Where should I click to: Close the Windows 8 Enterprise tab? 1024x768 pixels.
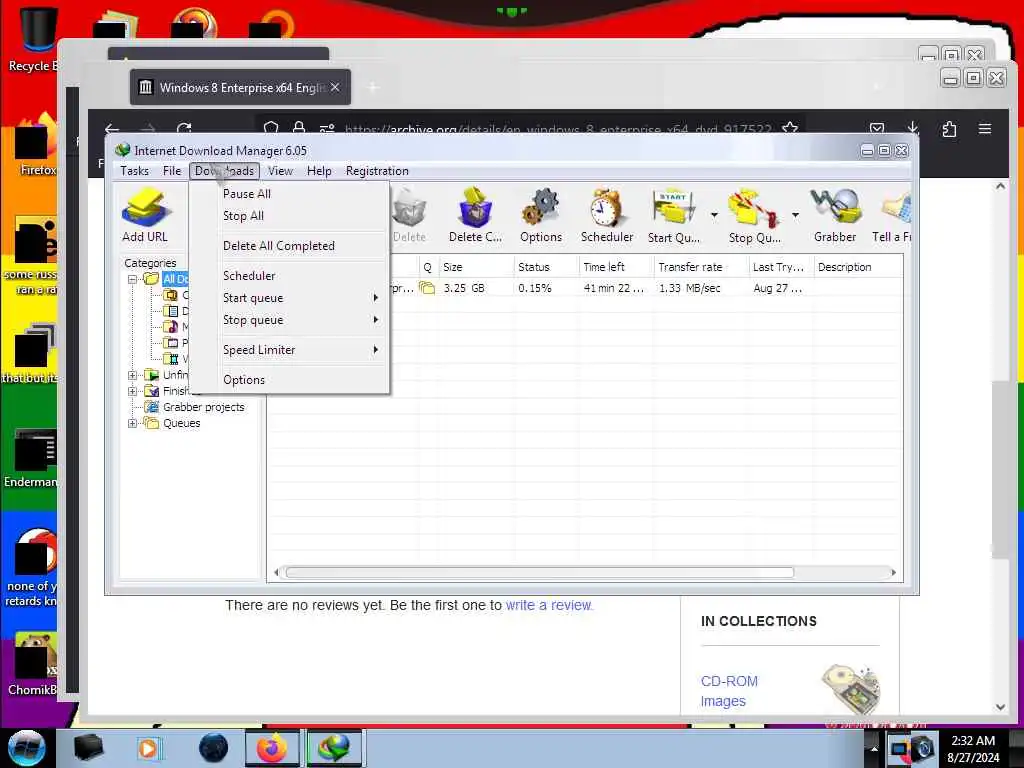point(335,87)
